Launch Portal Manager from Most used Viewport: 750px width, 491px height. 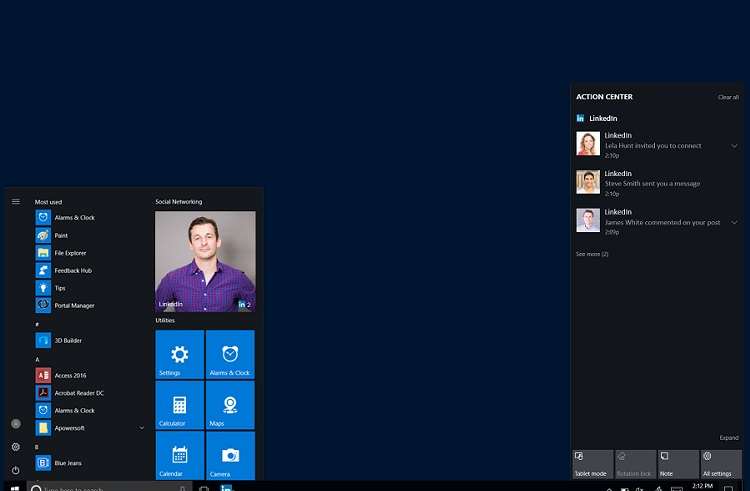pos(65,305)
